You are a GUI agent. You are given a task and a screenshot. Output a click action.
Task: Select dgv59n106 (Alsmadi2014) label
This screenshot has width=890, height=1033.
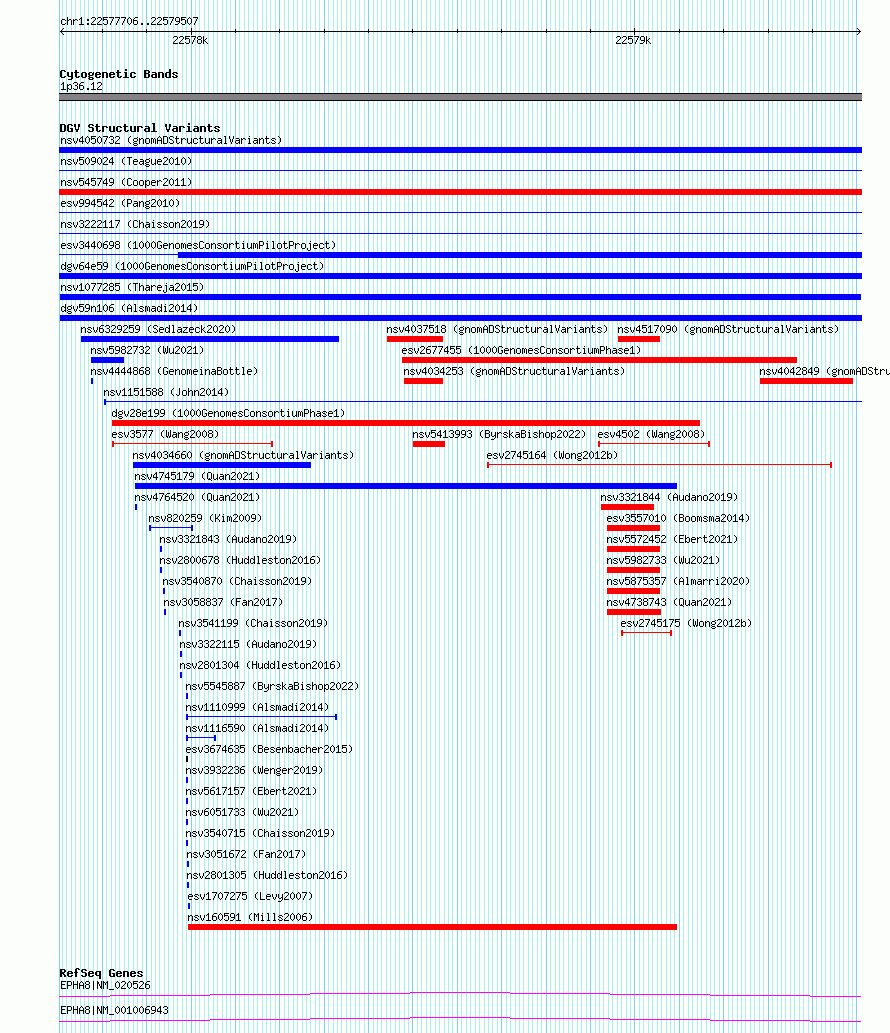pos(128,309)
